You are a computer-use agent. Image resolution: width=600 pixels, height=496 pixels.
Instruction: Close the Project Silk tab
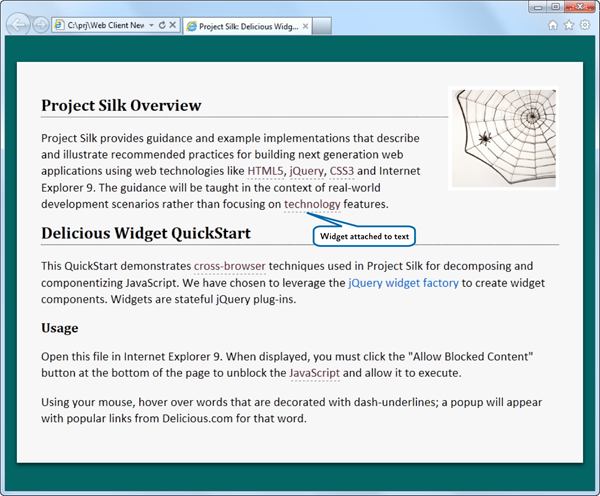point(305,26)
